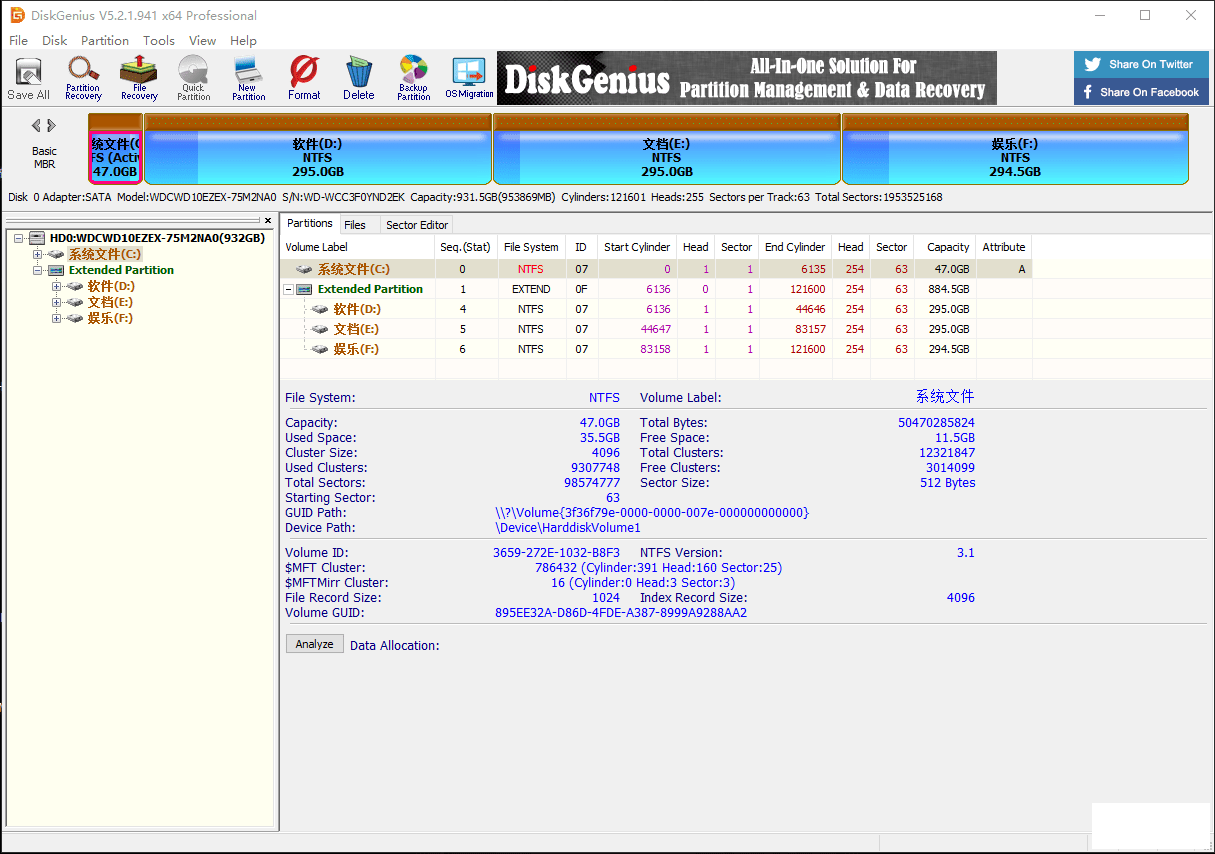The height and width of the screenshot is (854, 1215).
Task: Click the Quick Partition icon
Action: click(x=193, y=78)
